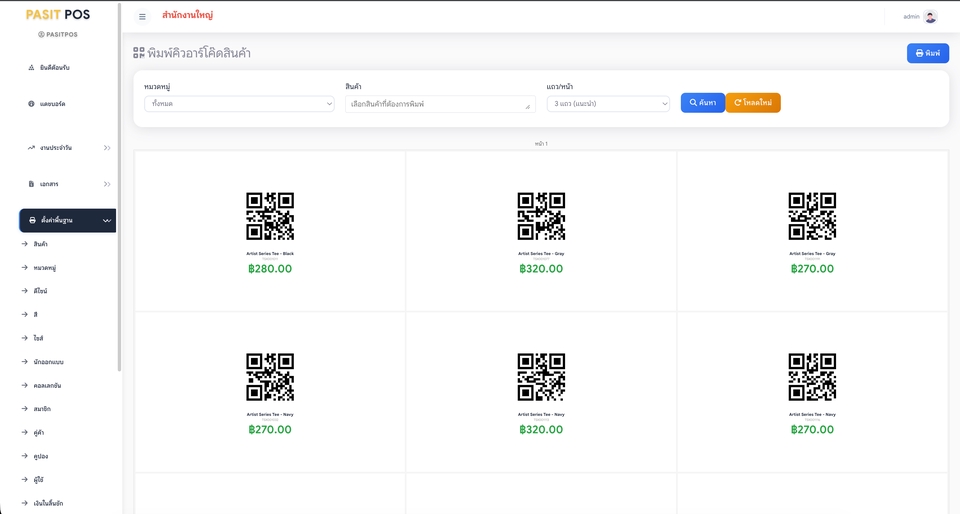Open คอลเลกชัน collections submenu item
The image size is (960, 514).
click(x=47, y=386)
